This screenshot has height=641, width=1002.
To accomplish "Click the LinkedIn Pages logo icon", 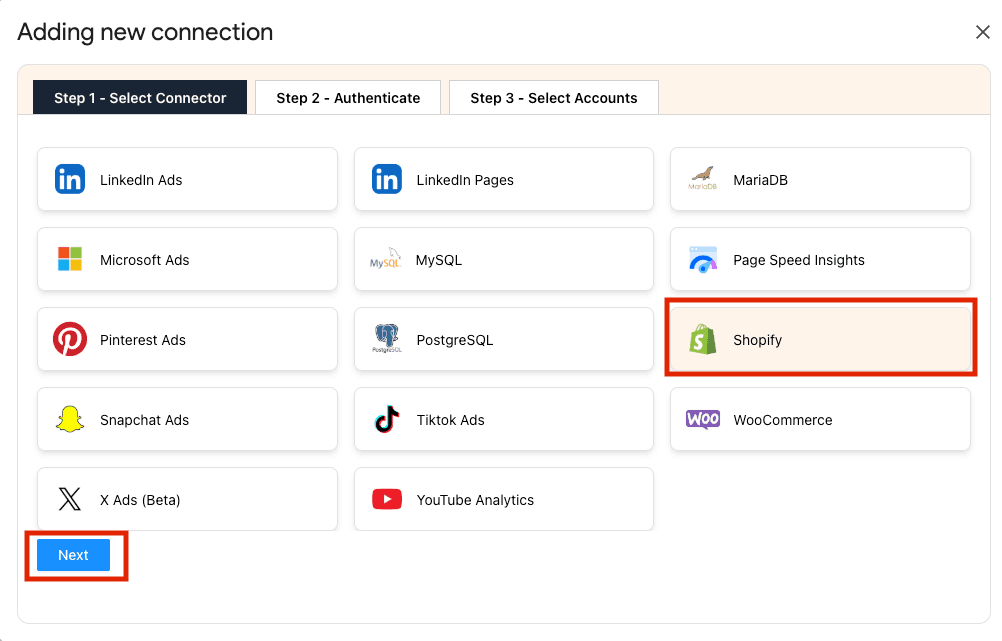I will click(387, 180).
